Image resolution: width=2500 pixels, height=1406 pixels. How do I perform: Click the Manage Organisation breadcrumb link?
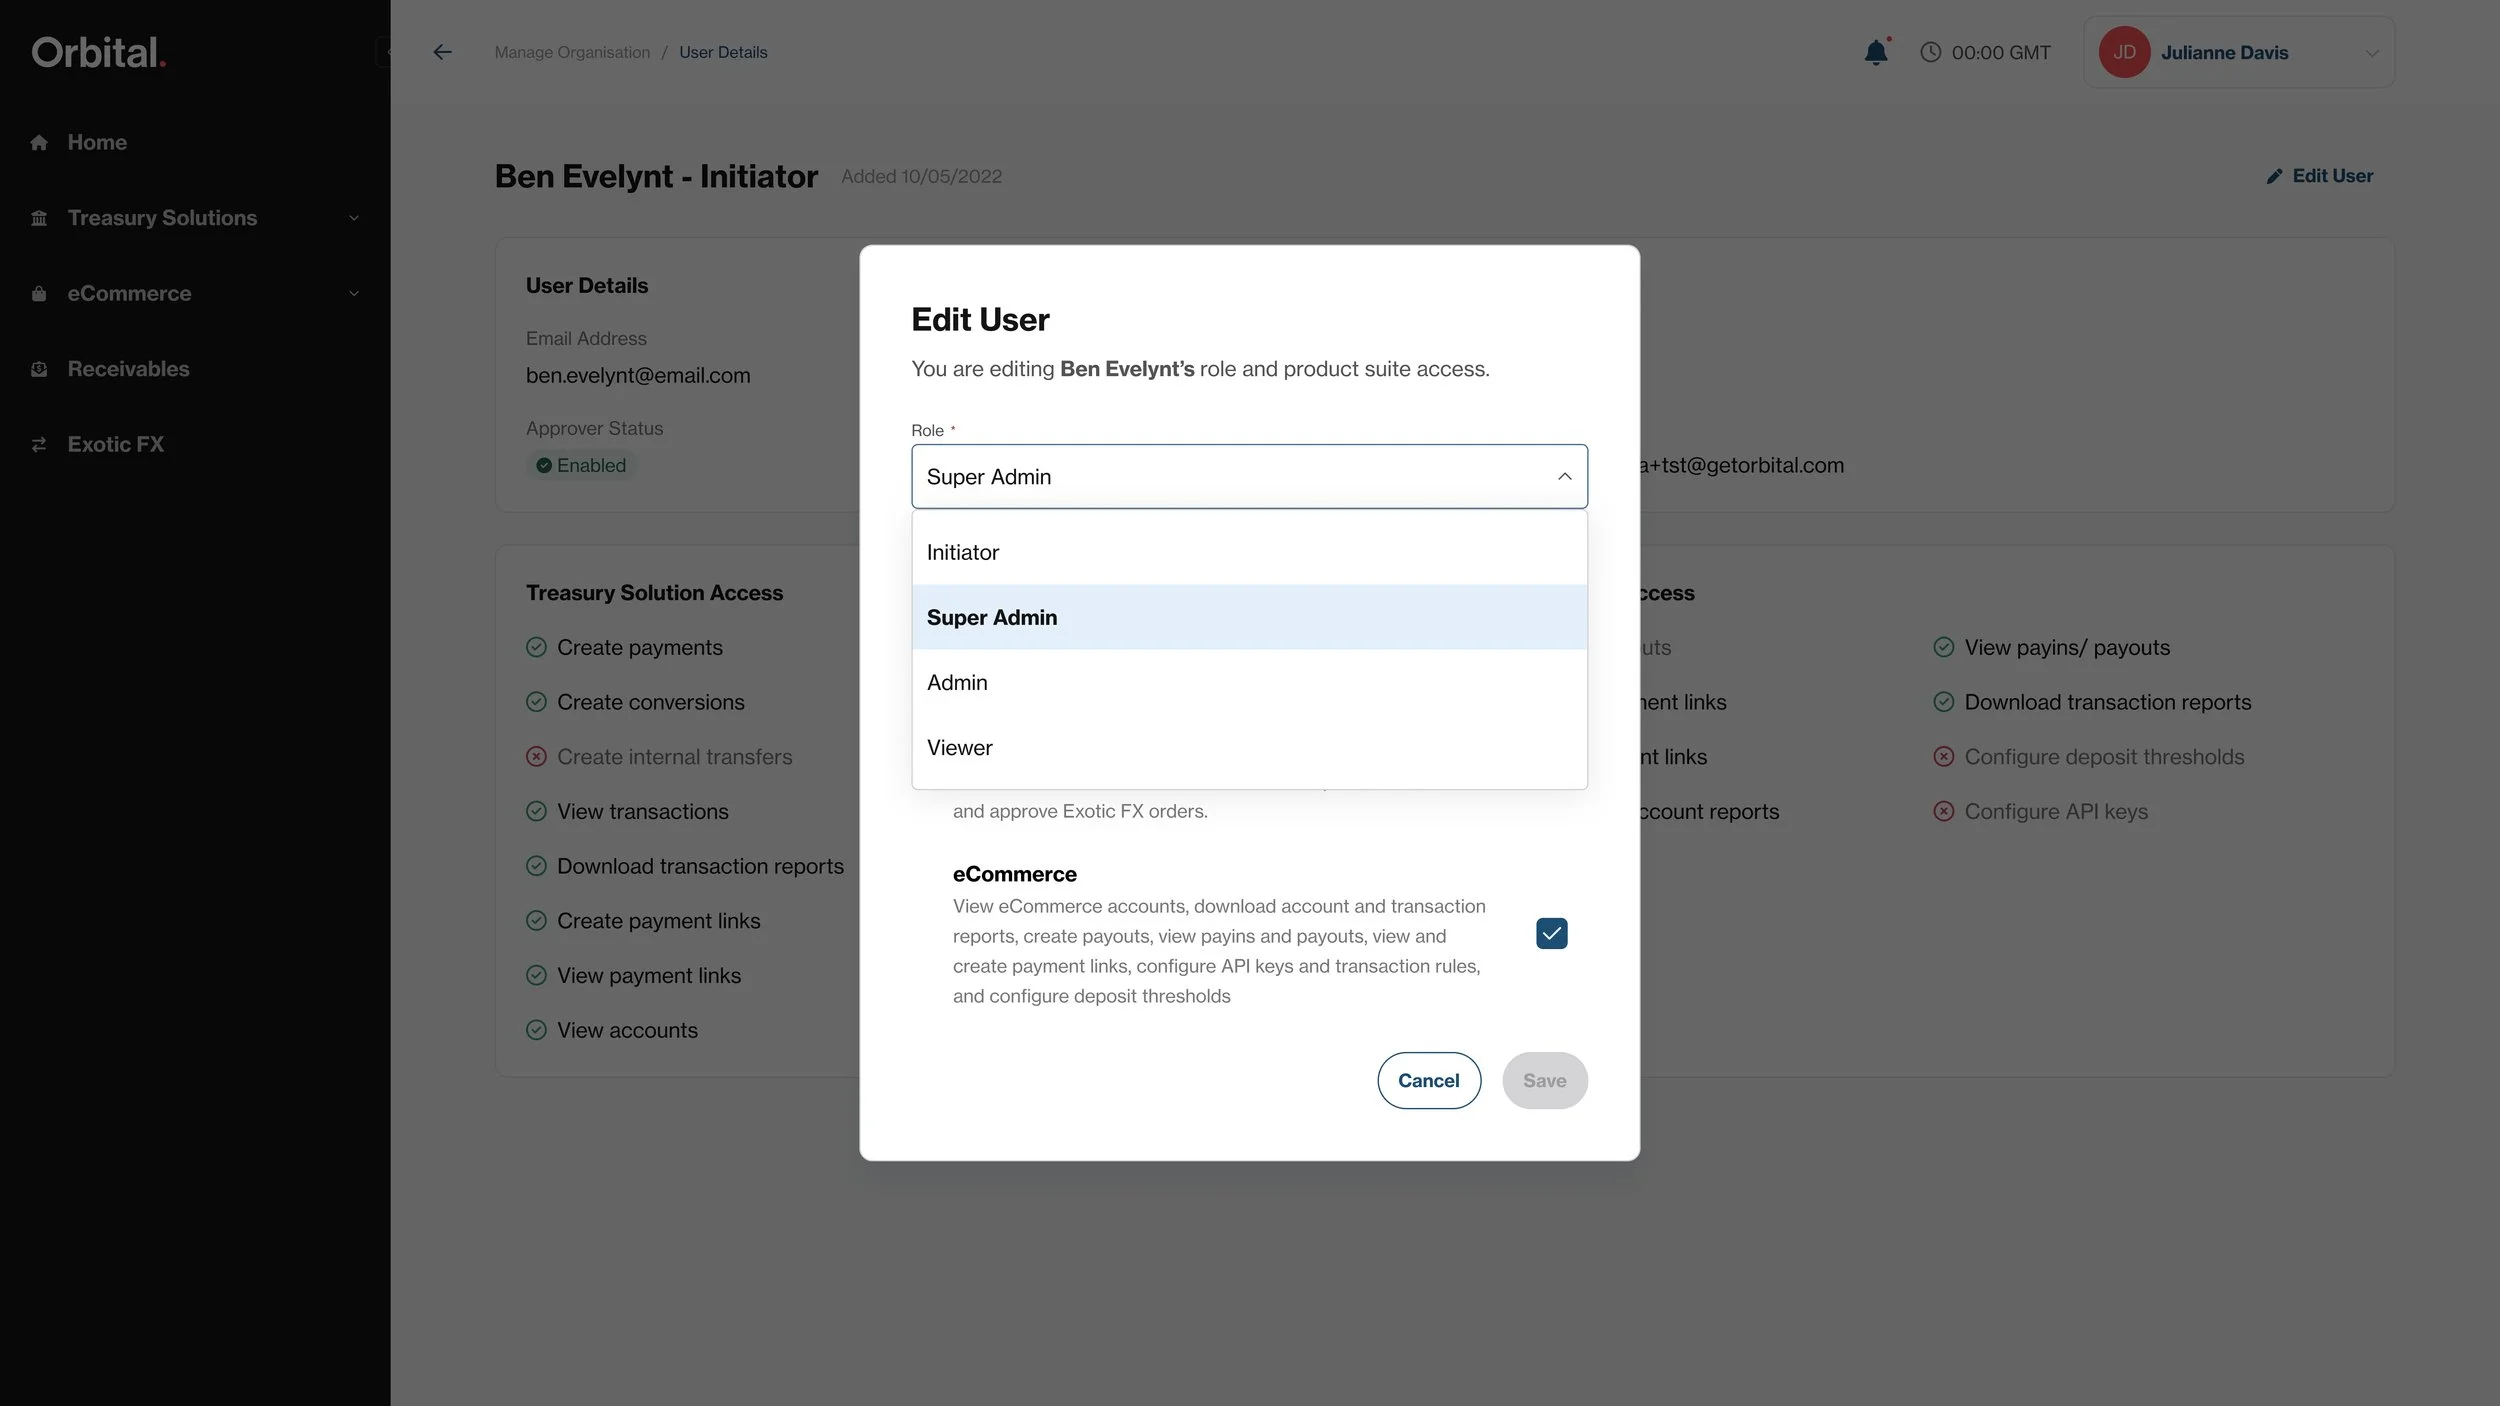coord(572,52)
